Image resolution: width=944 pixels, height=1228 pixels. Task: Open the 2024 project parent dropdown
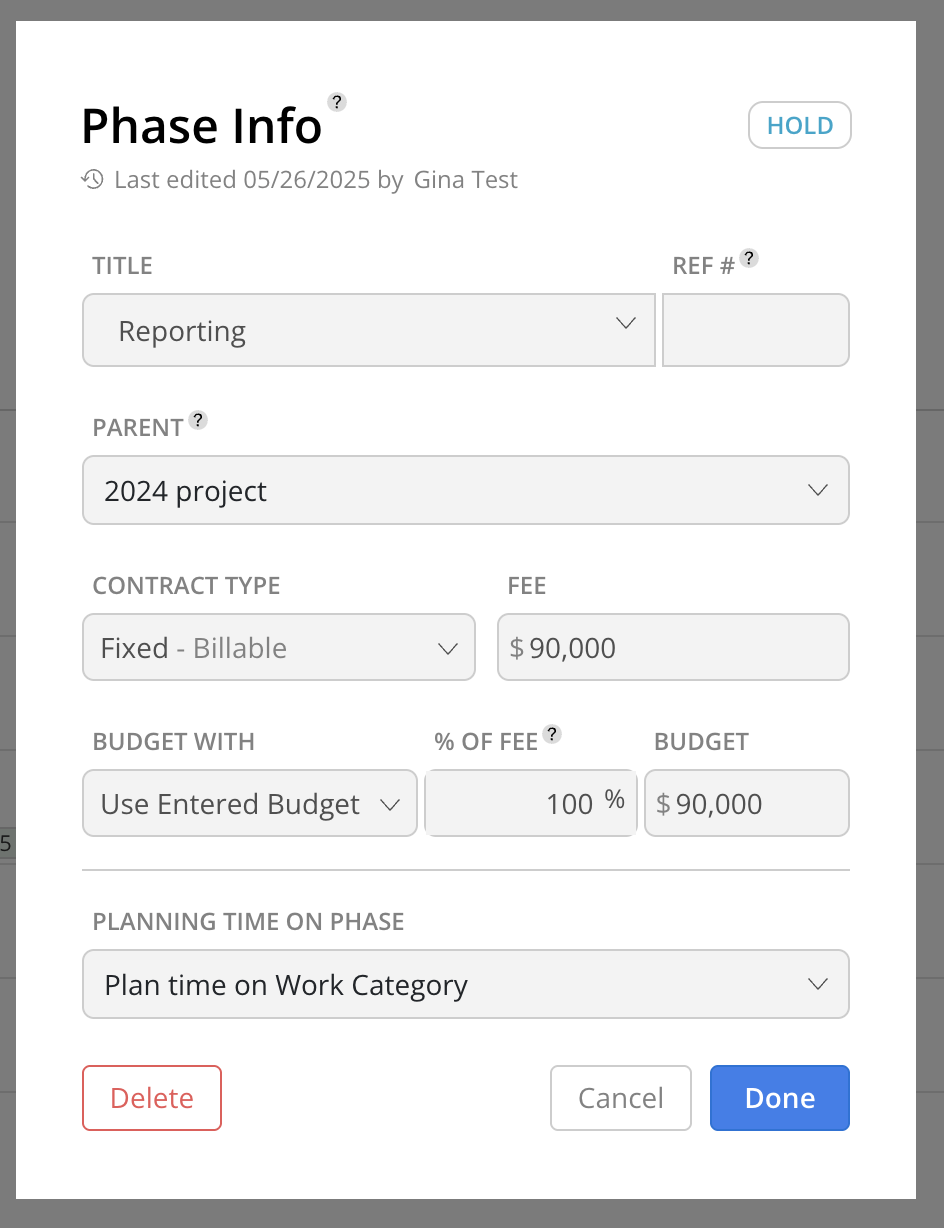click(x=466, y=490)
